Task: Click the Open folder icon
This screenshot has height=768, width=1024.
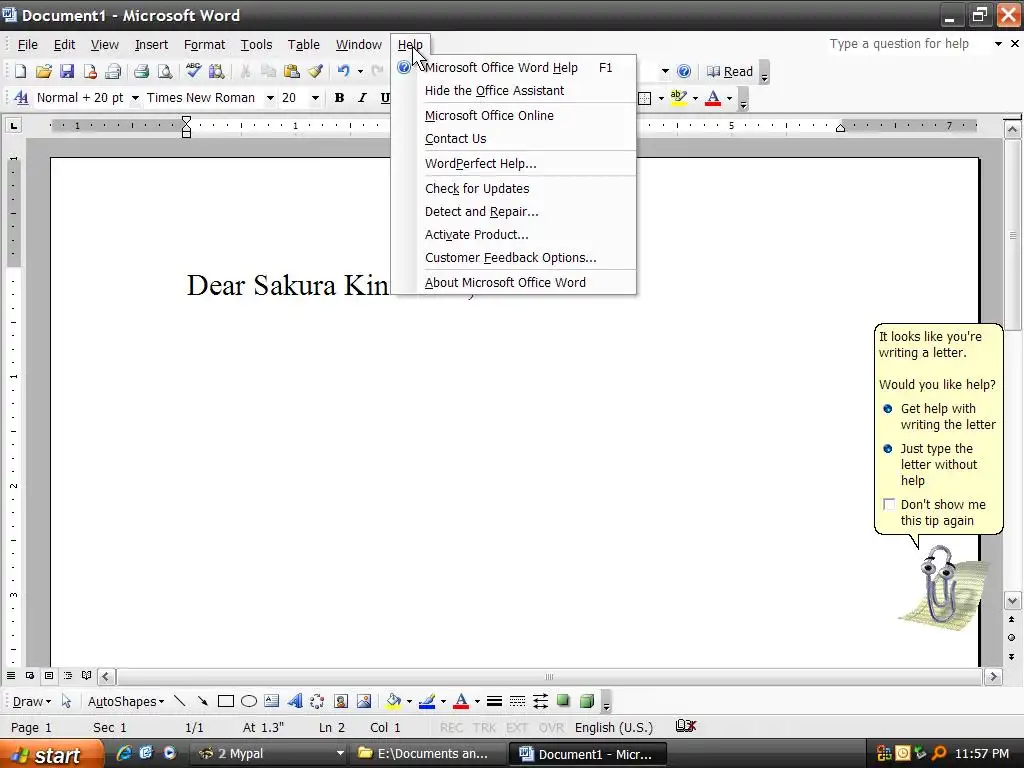Action: coord(43,71)
